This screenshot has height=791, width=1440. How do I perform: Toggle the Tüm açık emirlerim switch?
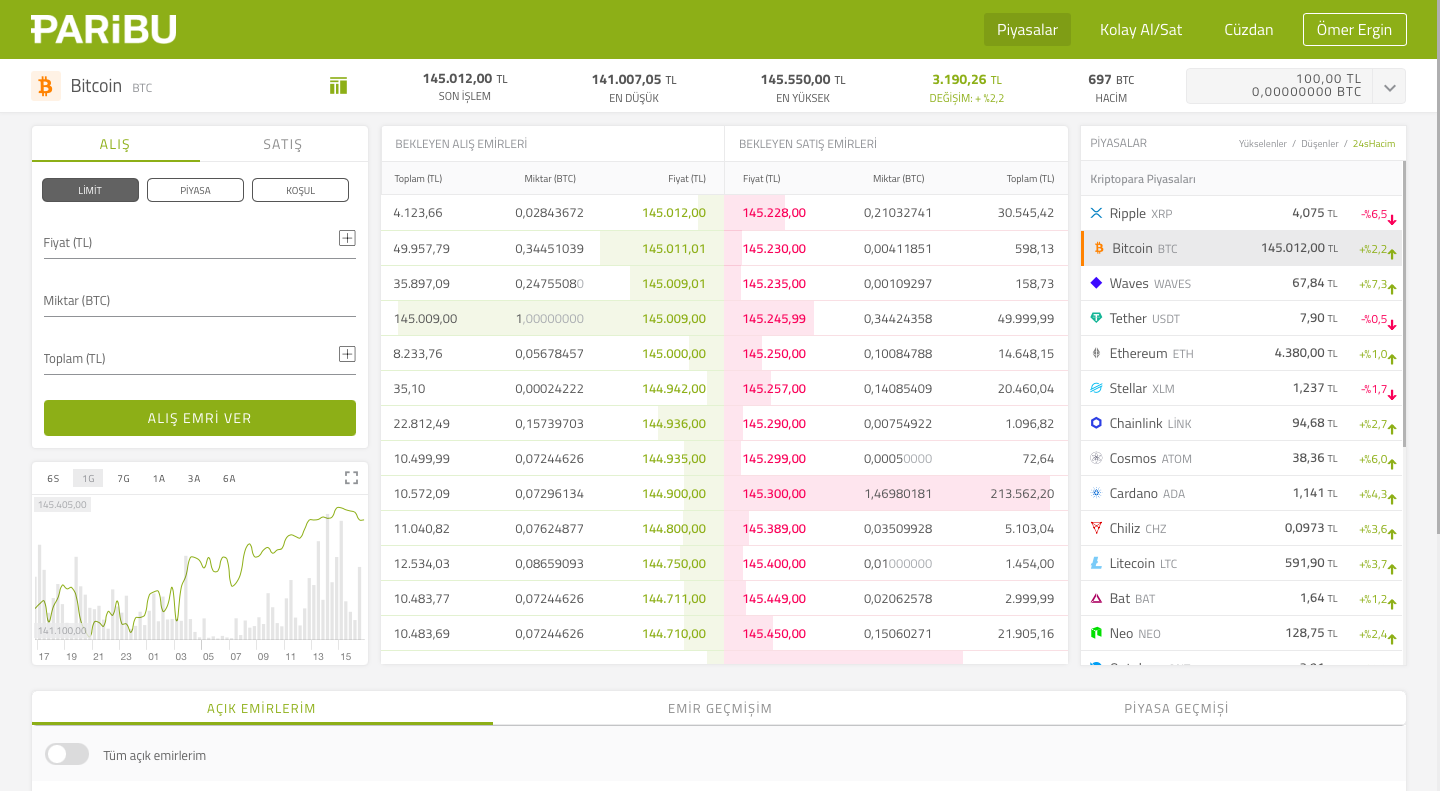coord(67,754)
